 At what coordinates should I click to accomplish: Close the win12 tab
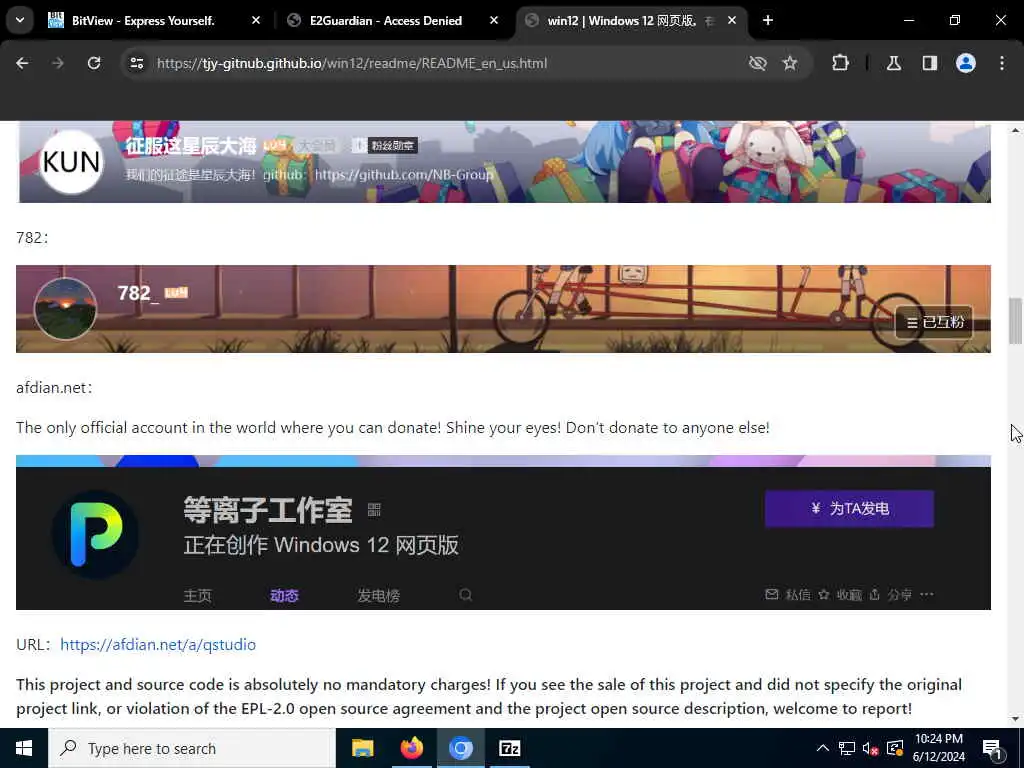(x=732, y=20)
